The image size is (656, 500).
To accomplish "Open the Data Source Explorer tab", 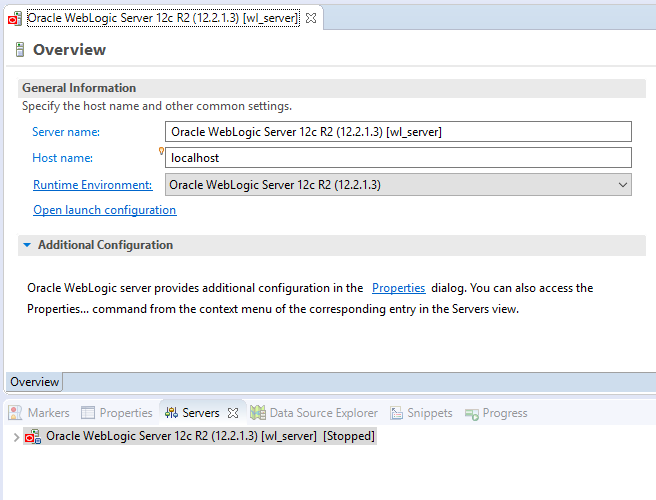I will tap(314, 413).
